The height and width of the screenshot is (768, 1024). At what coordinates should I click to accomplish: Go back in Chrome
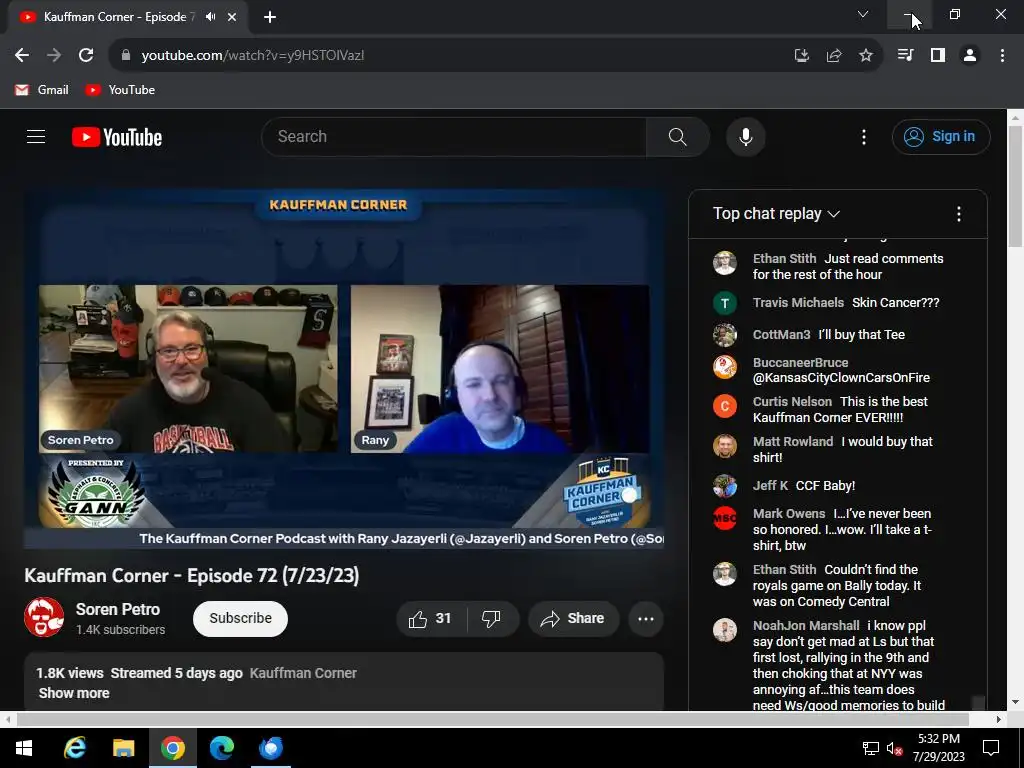22,56
